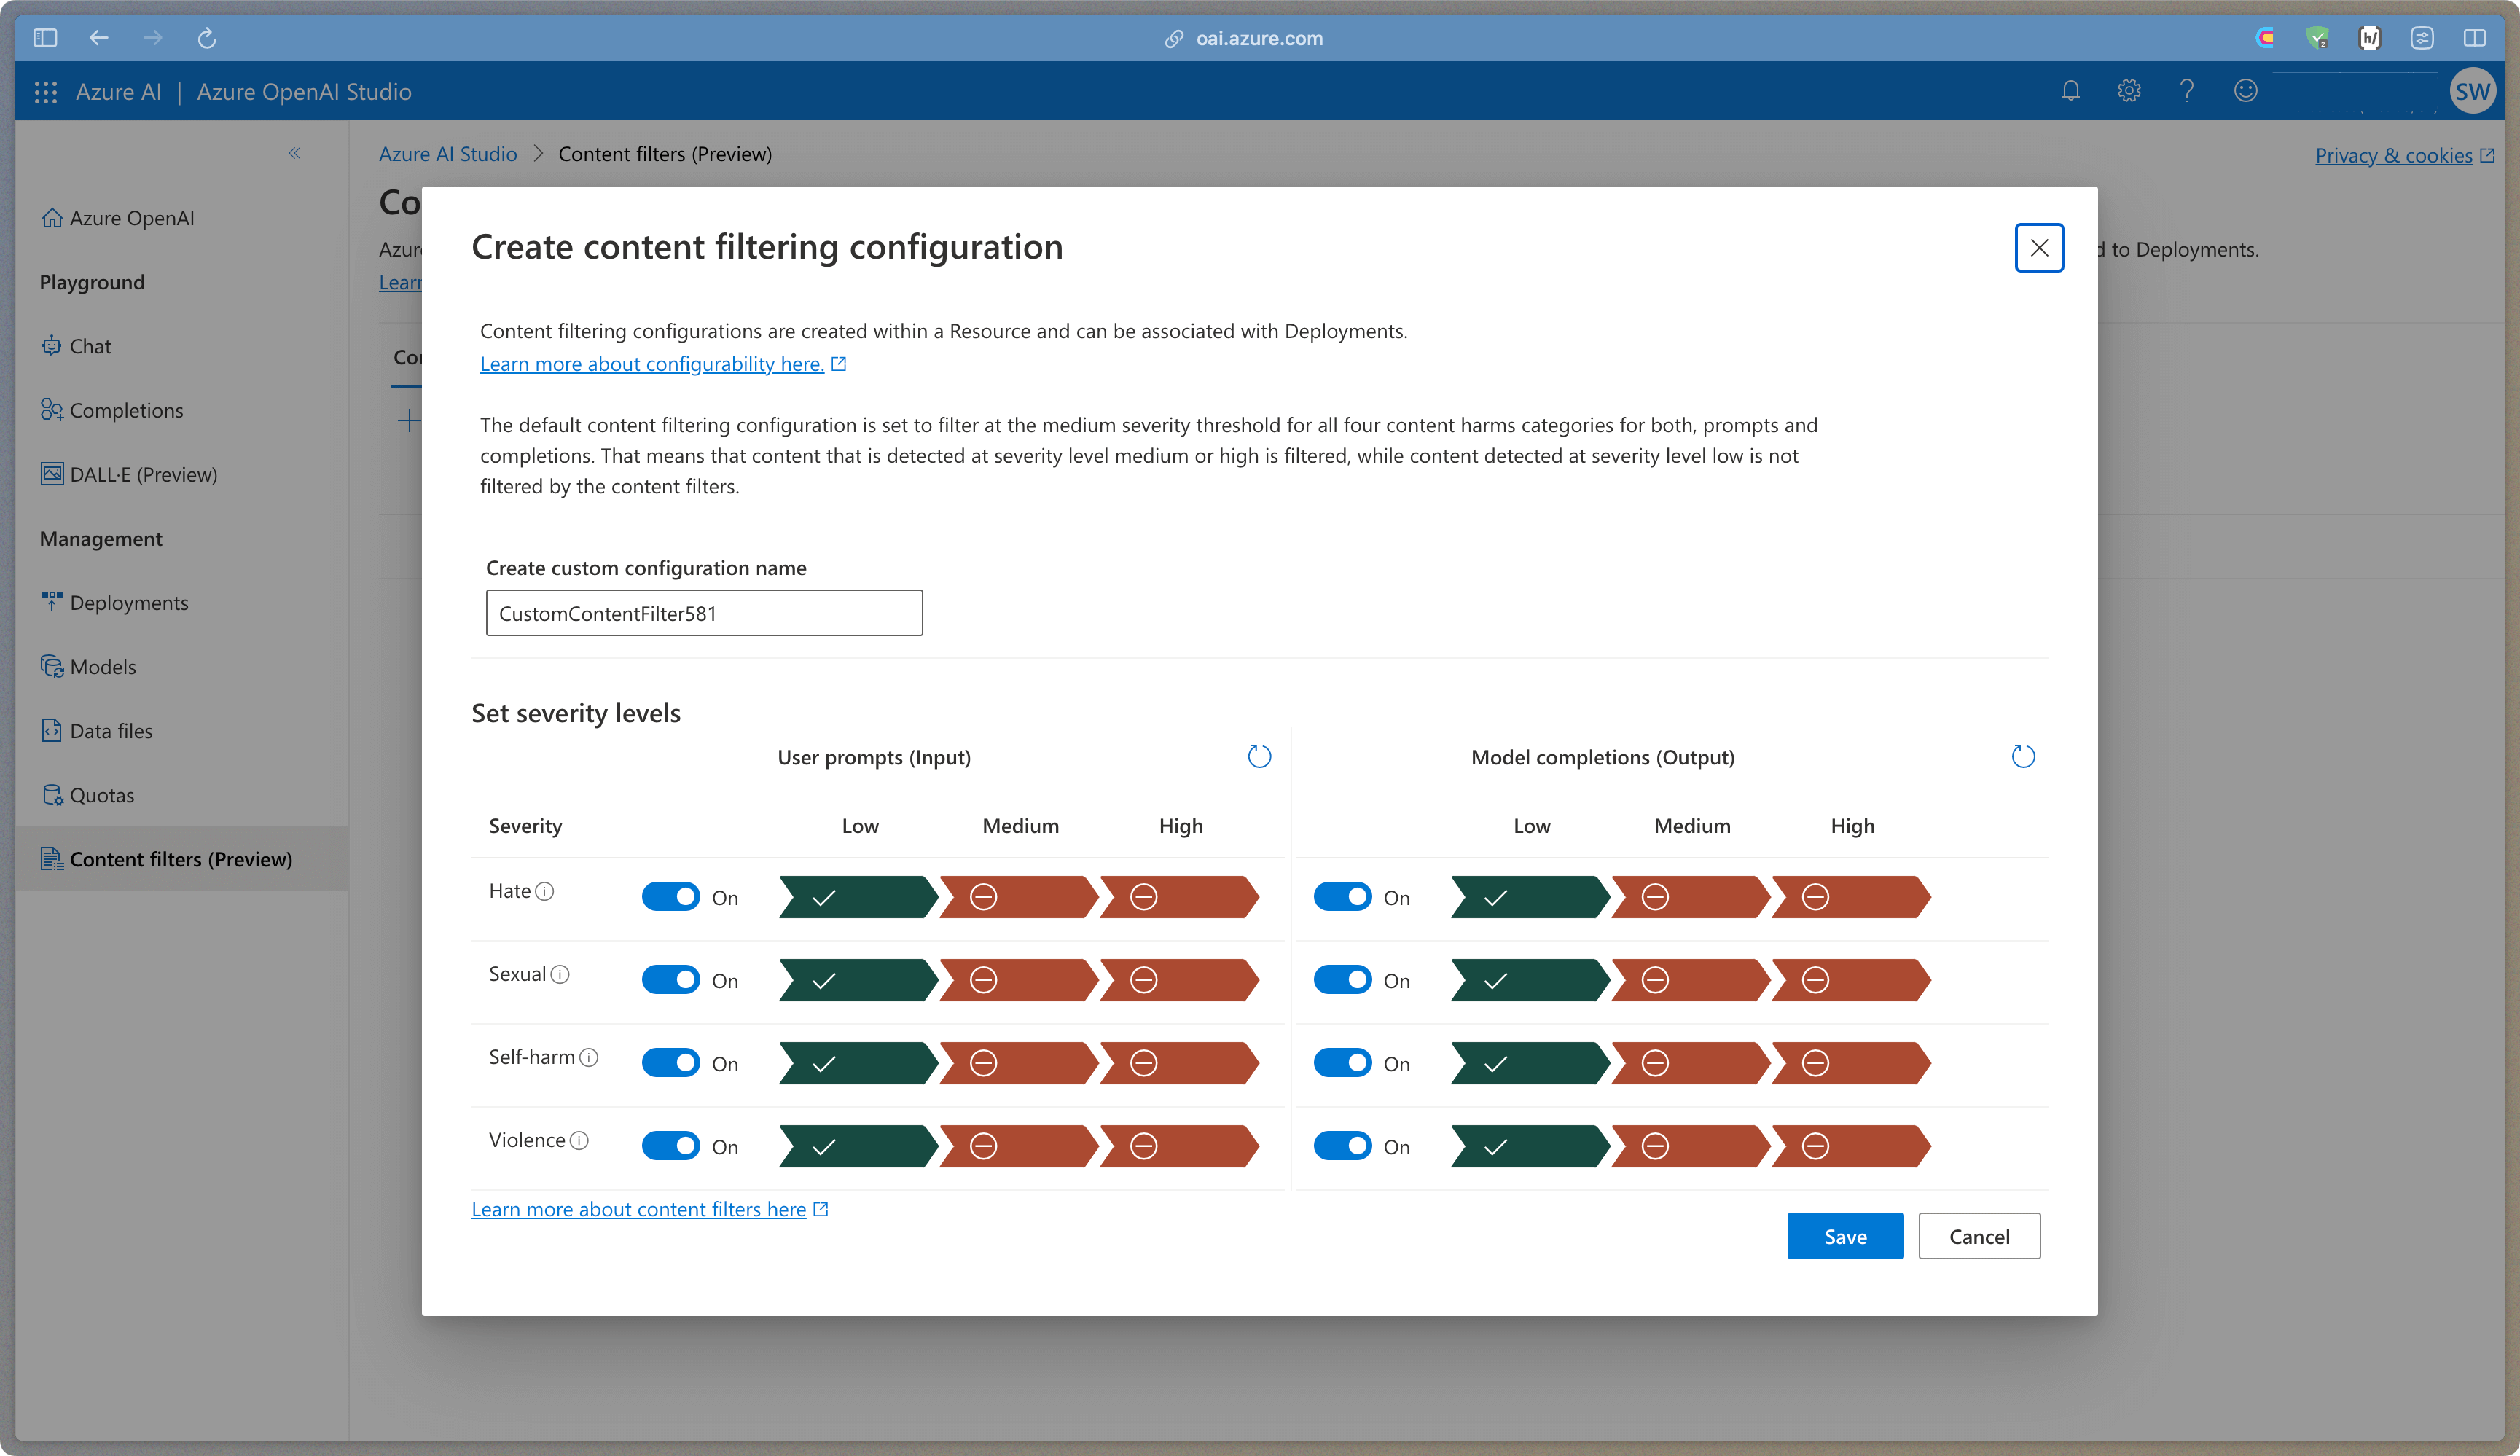Click the browser back arrow
The height and width of the screenshot is (1456, 2520).
tap(98, 38)
